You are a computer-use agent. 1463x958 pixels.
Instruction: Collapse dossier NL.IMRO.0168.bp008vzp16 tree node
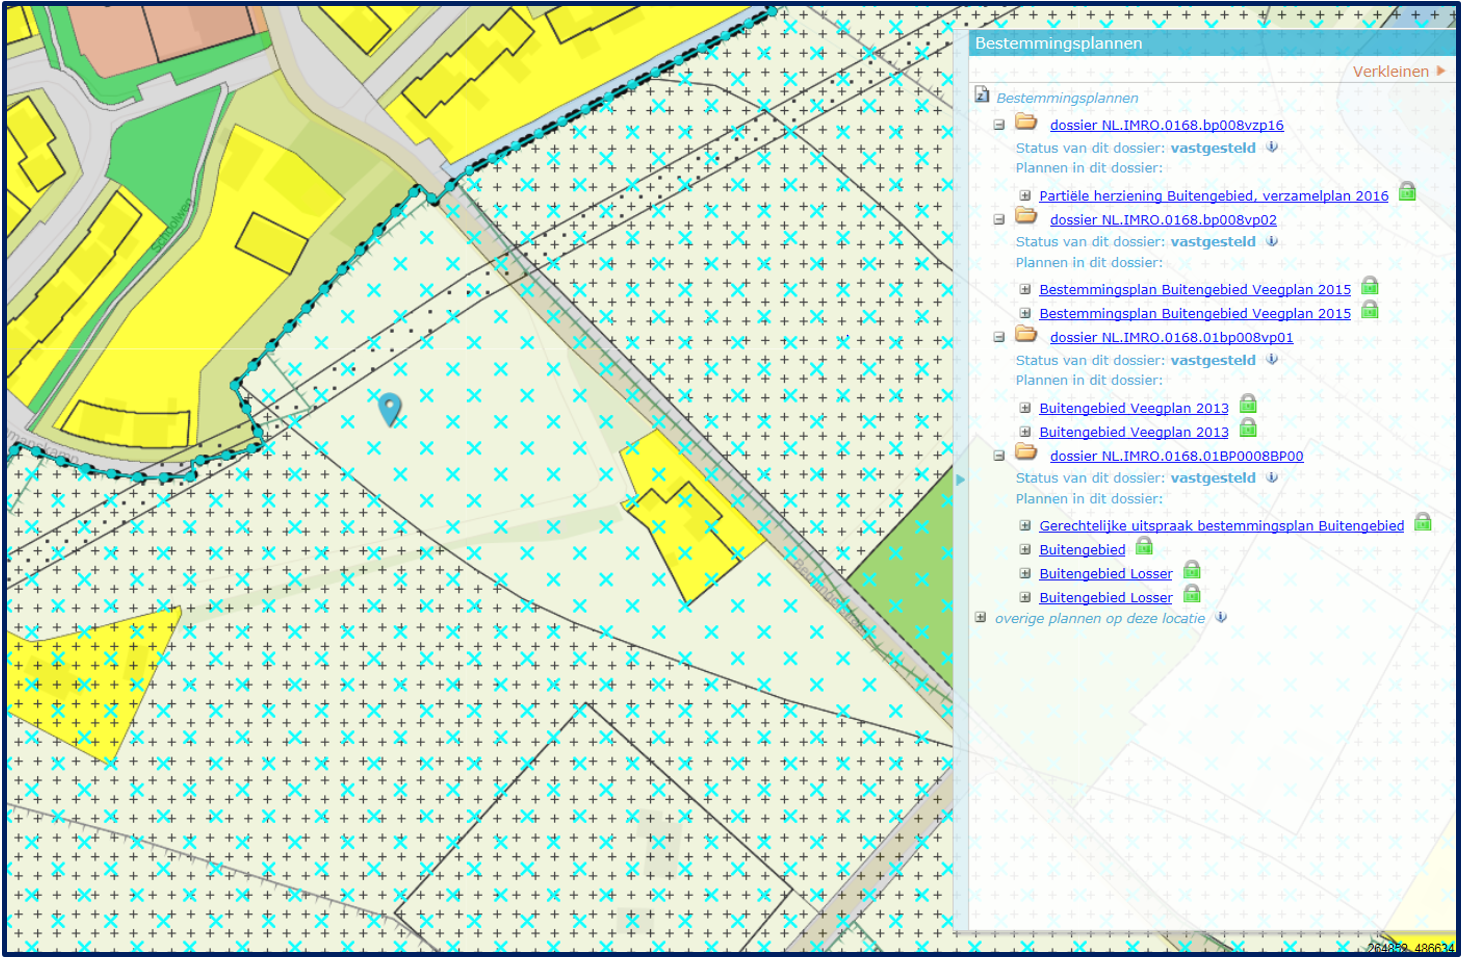click(999, 125)
